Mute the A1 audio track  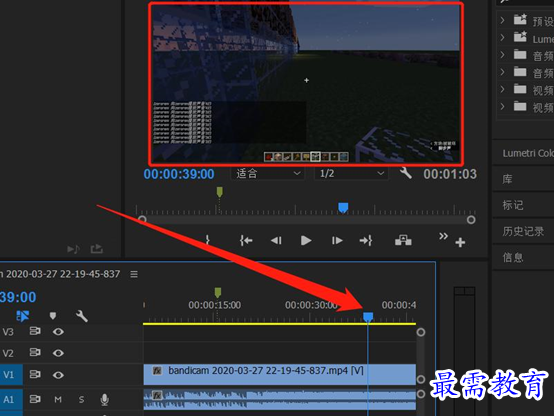58,400
